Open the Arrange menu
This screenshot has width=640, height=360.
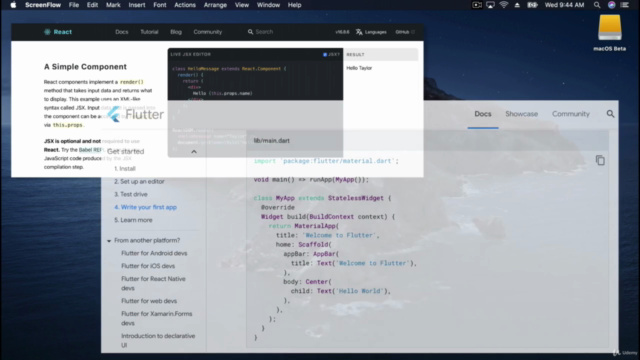[215, 5]
